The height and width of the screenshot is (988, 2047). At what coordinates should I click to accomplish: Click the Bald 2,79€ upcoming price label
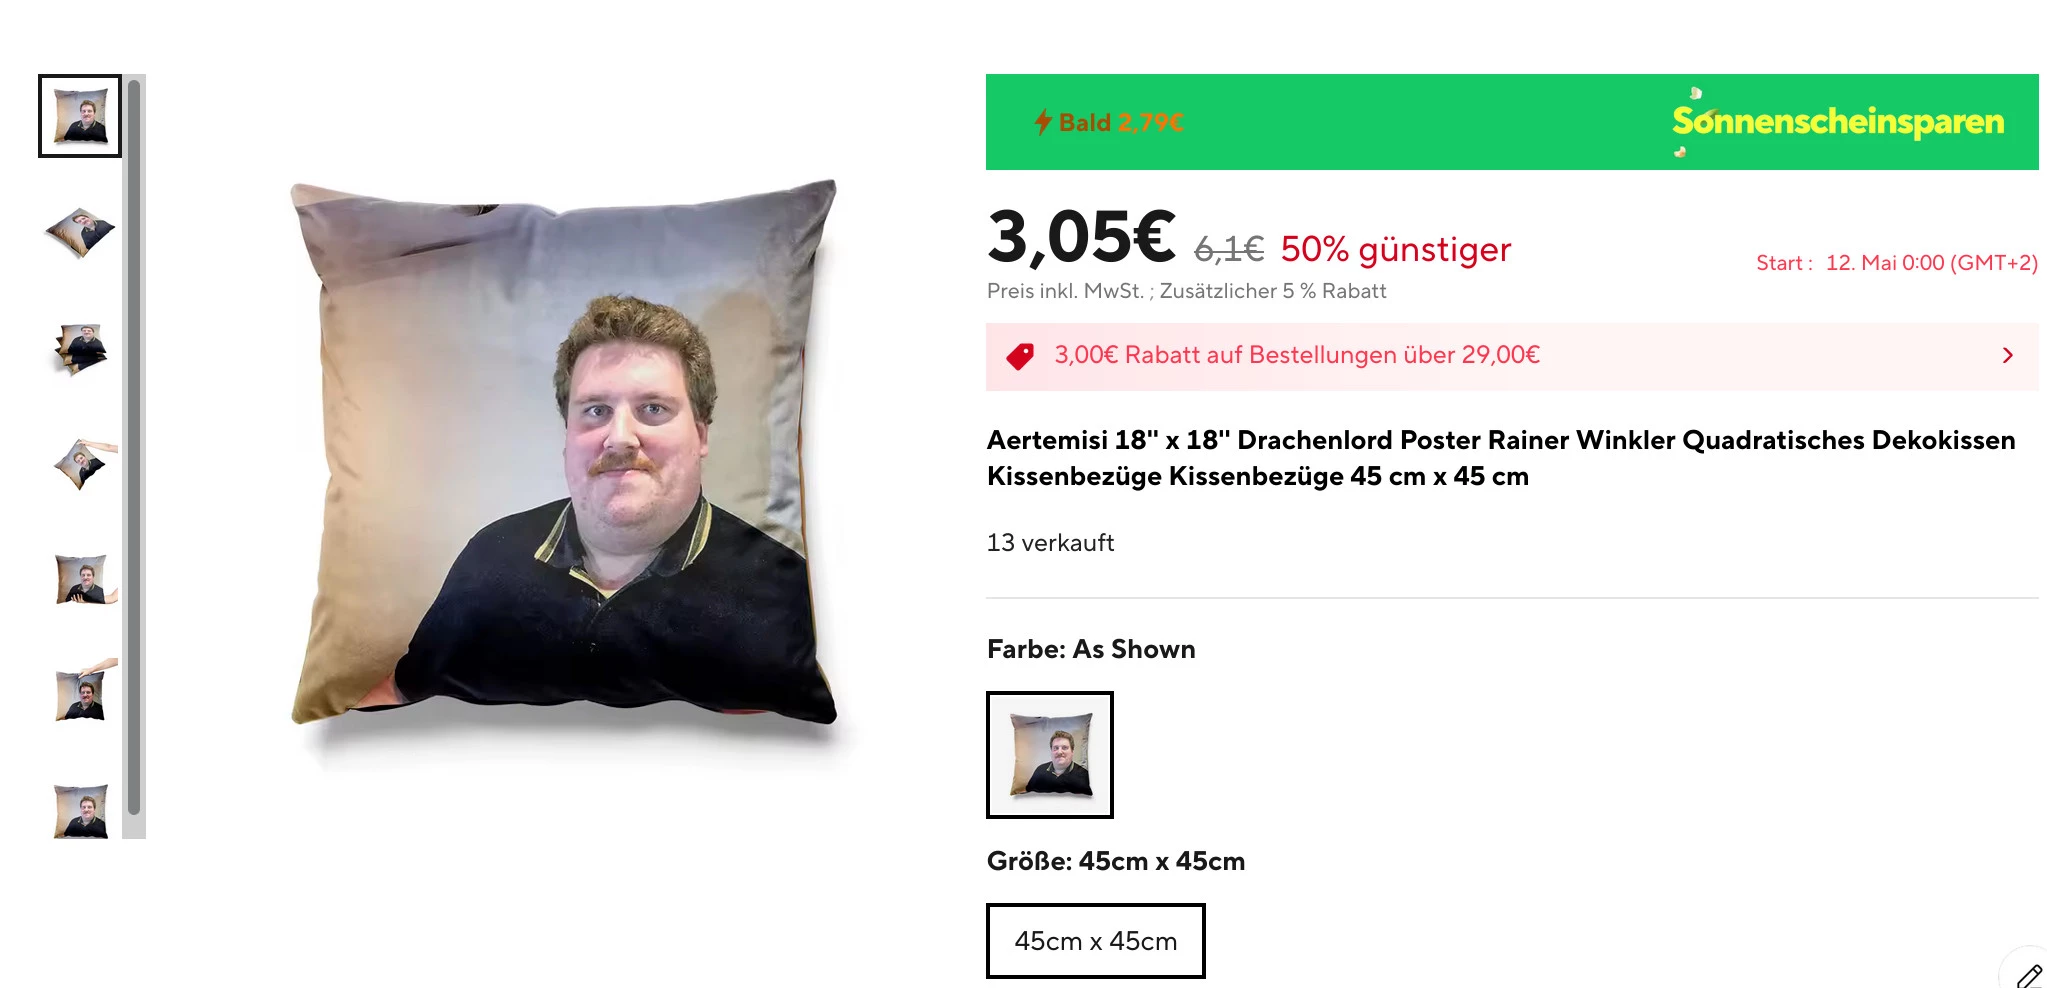pos(1121,122)
